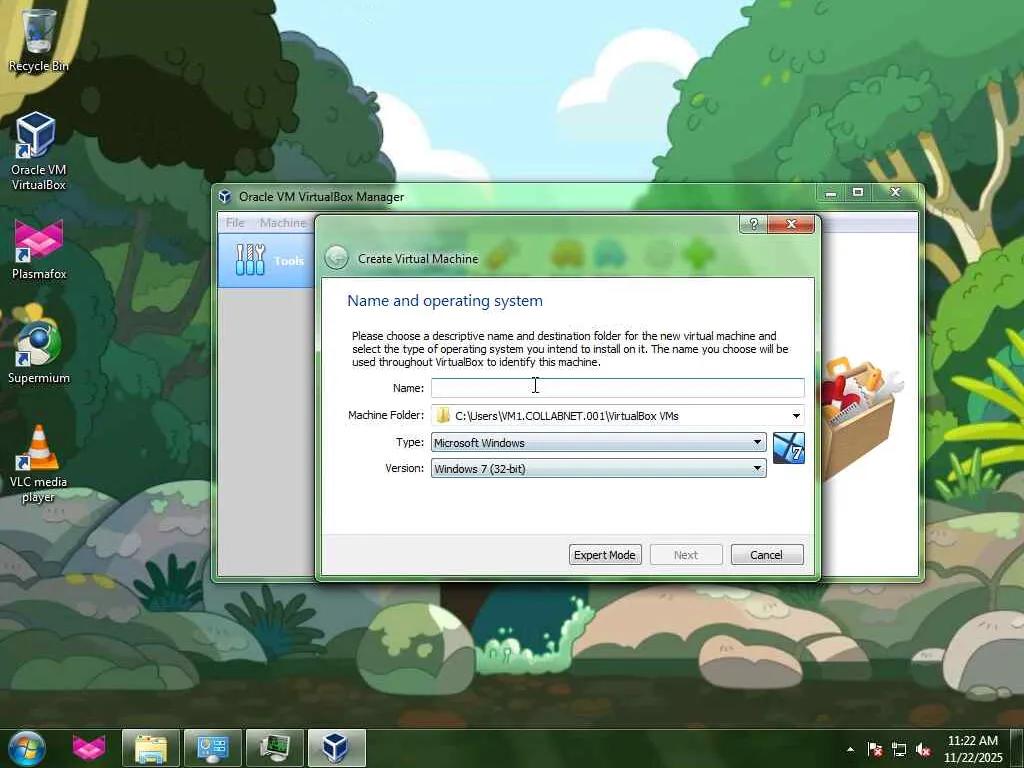The image size is (1024, 768).
Task: Switch to VirtualBox taskbar button
Action: coord(336,748)
